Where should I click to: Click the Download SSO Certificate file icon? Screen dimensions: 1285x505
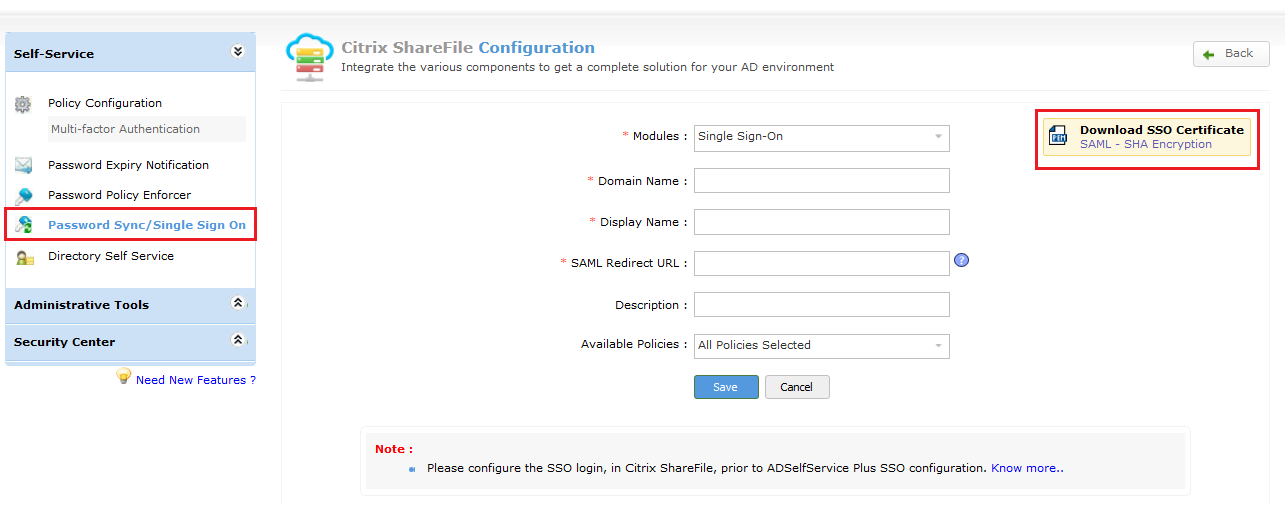click(x=1058, y=137)
